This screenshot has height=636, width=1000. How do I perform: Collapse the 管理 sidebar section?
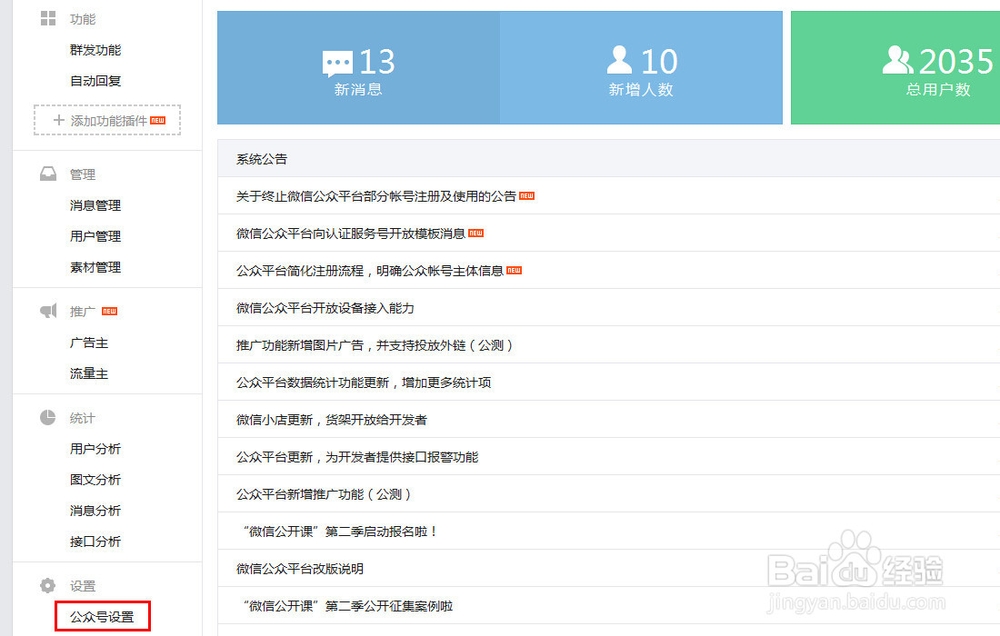click(x=81, y=174)
